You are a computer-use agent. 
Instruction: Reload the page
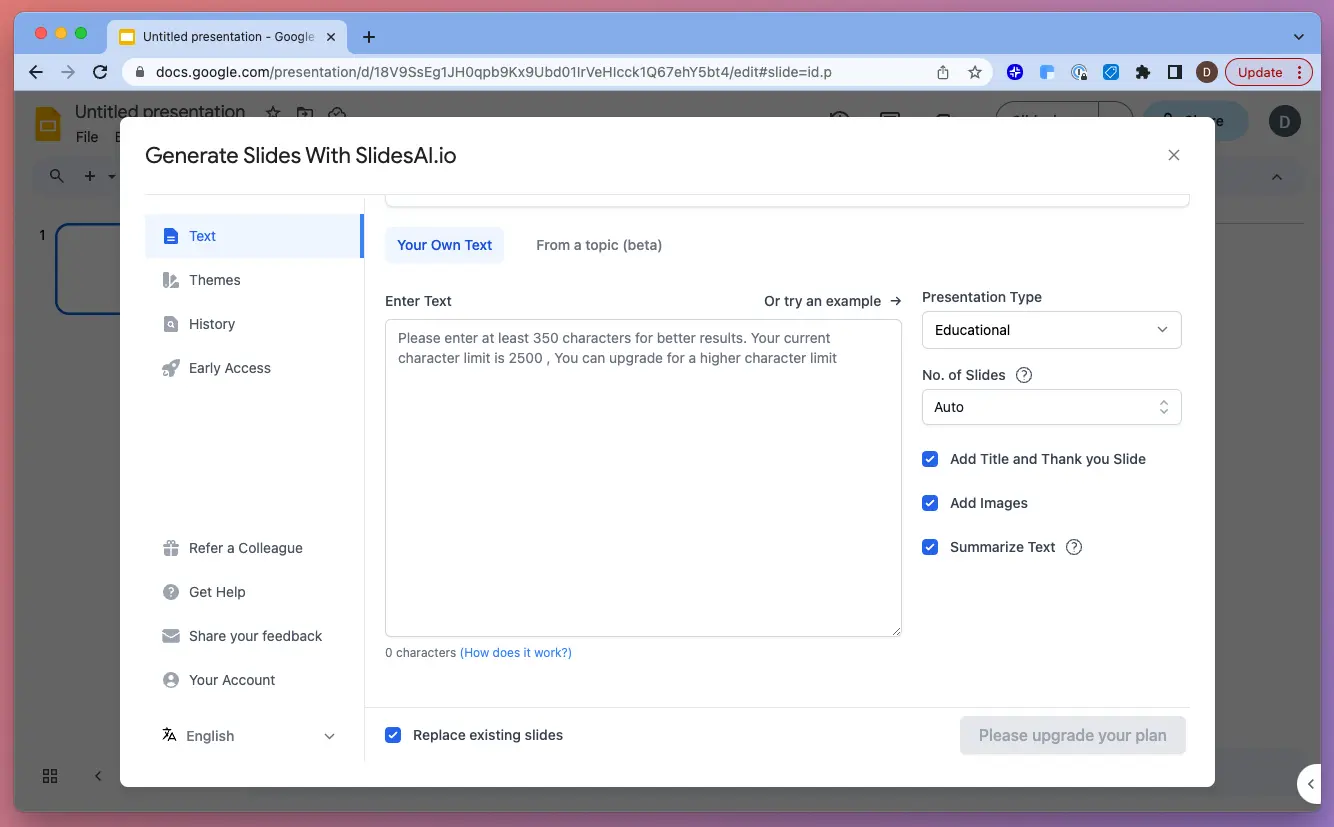[100, 72]
